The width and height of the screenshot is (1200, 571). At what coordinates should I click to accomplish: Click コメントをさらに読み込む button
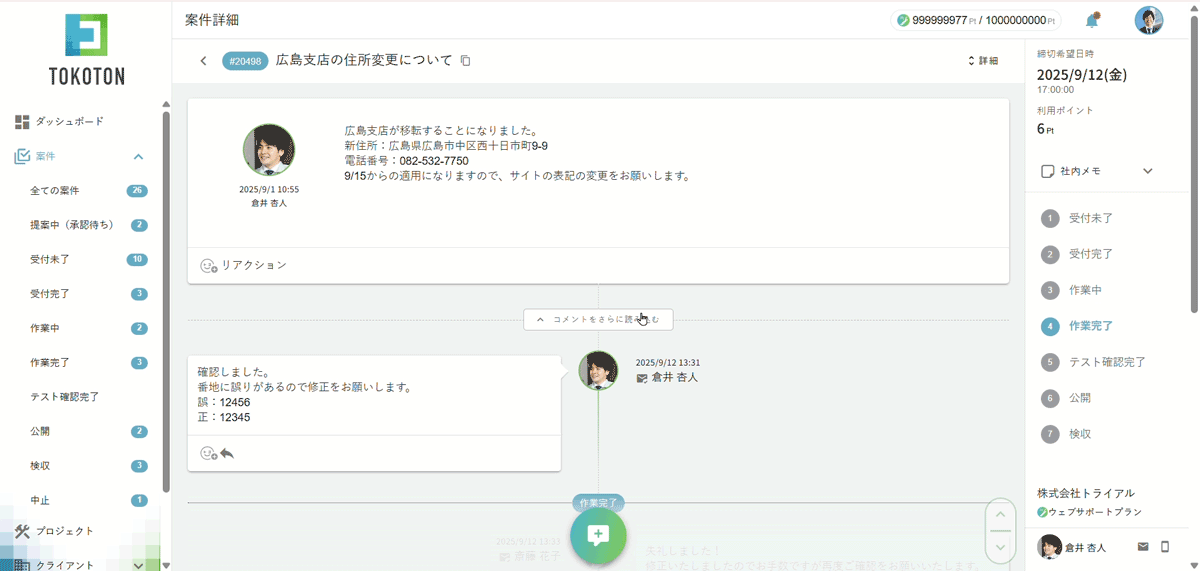pos(598,320)
